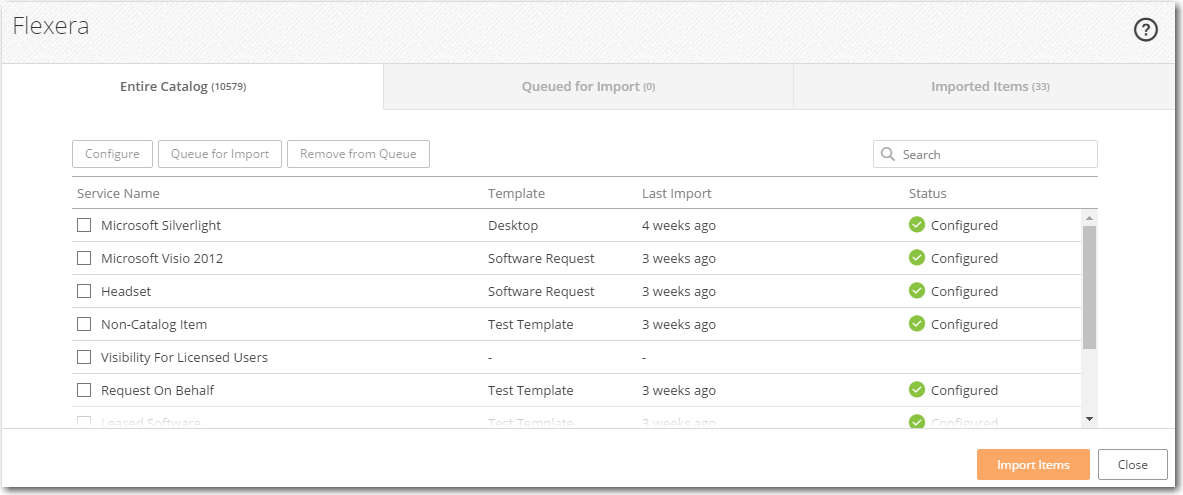Screen dimensions: 1183x495
Task: Click Microsoft Visio 2012's green status checkmark
Action: pyautogui.click(x=916, y=258)
